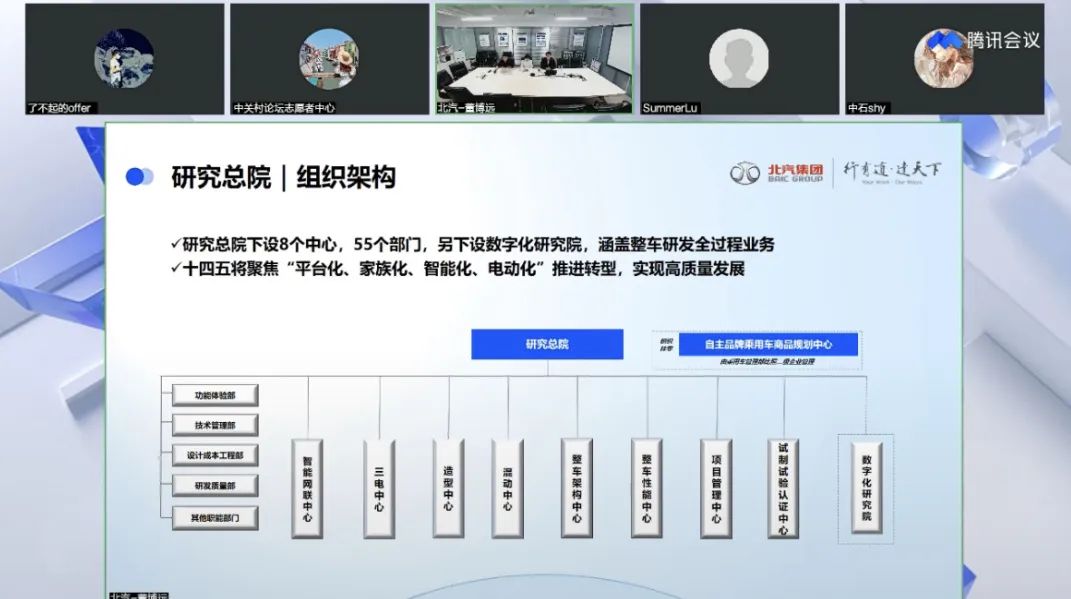1071x599 pixels.
Task: Select the SummerLu default avatar
Action: (739, 57)
